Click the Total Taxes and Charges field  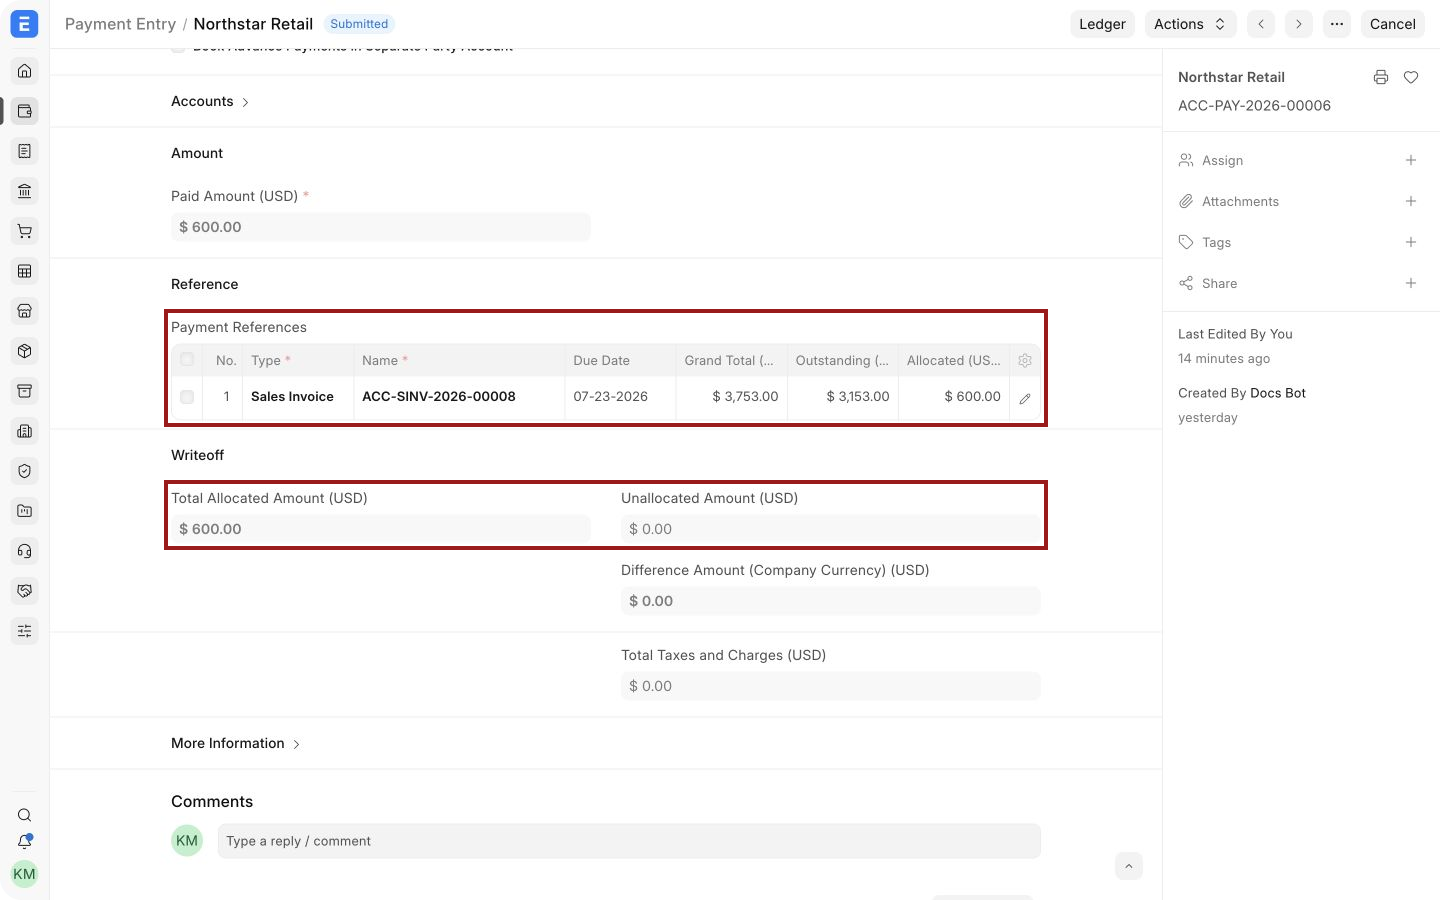click(x=830, y=686)
